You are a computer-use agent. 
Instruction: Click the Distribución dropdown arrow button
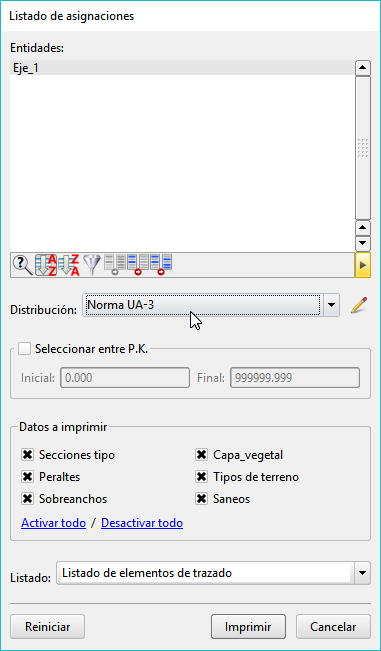coord(331,305)
